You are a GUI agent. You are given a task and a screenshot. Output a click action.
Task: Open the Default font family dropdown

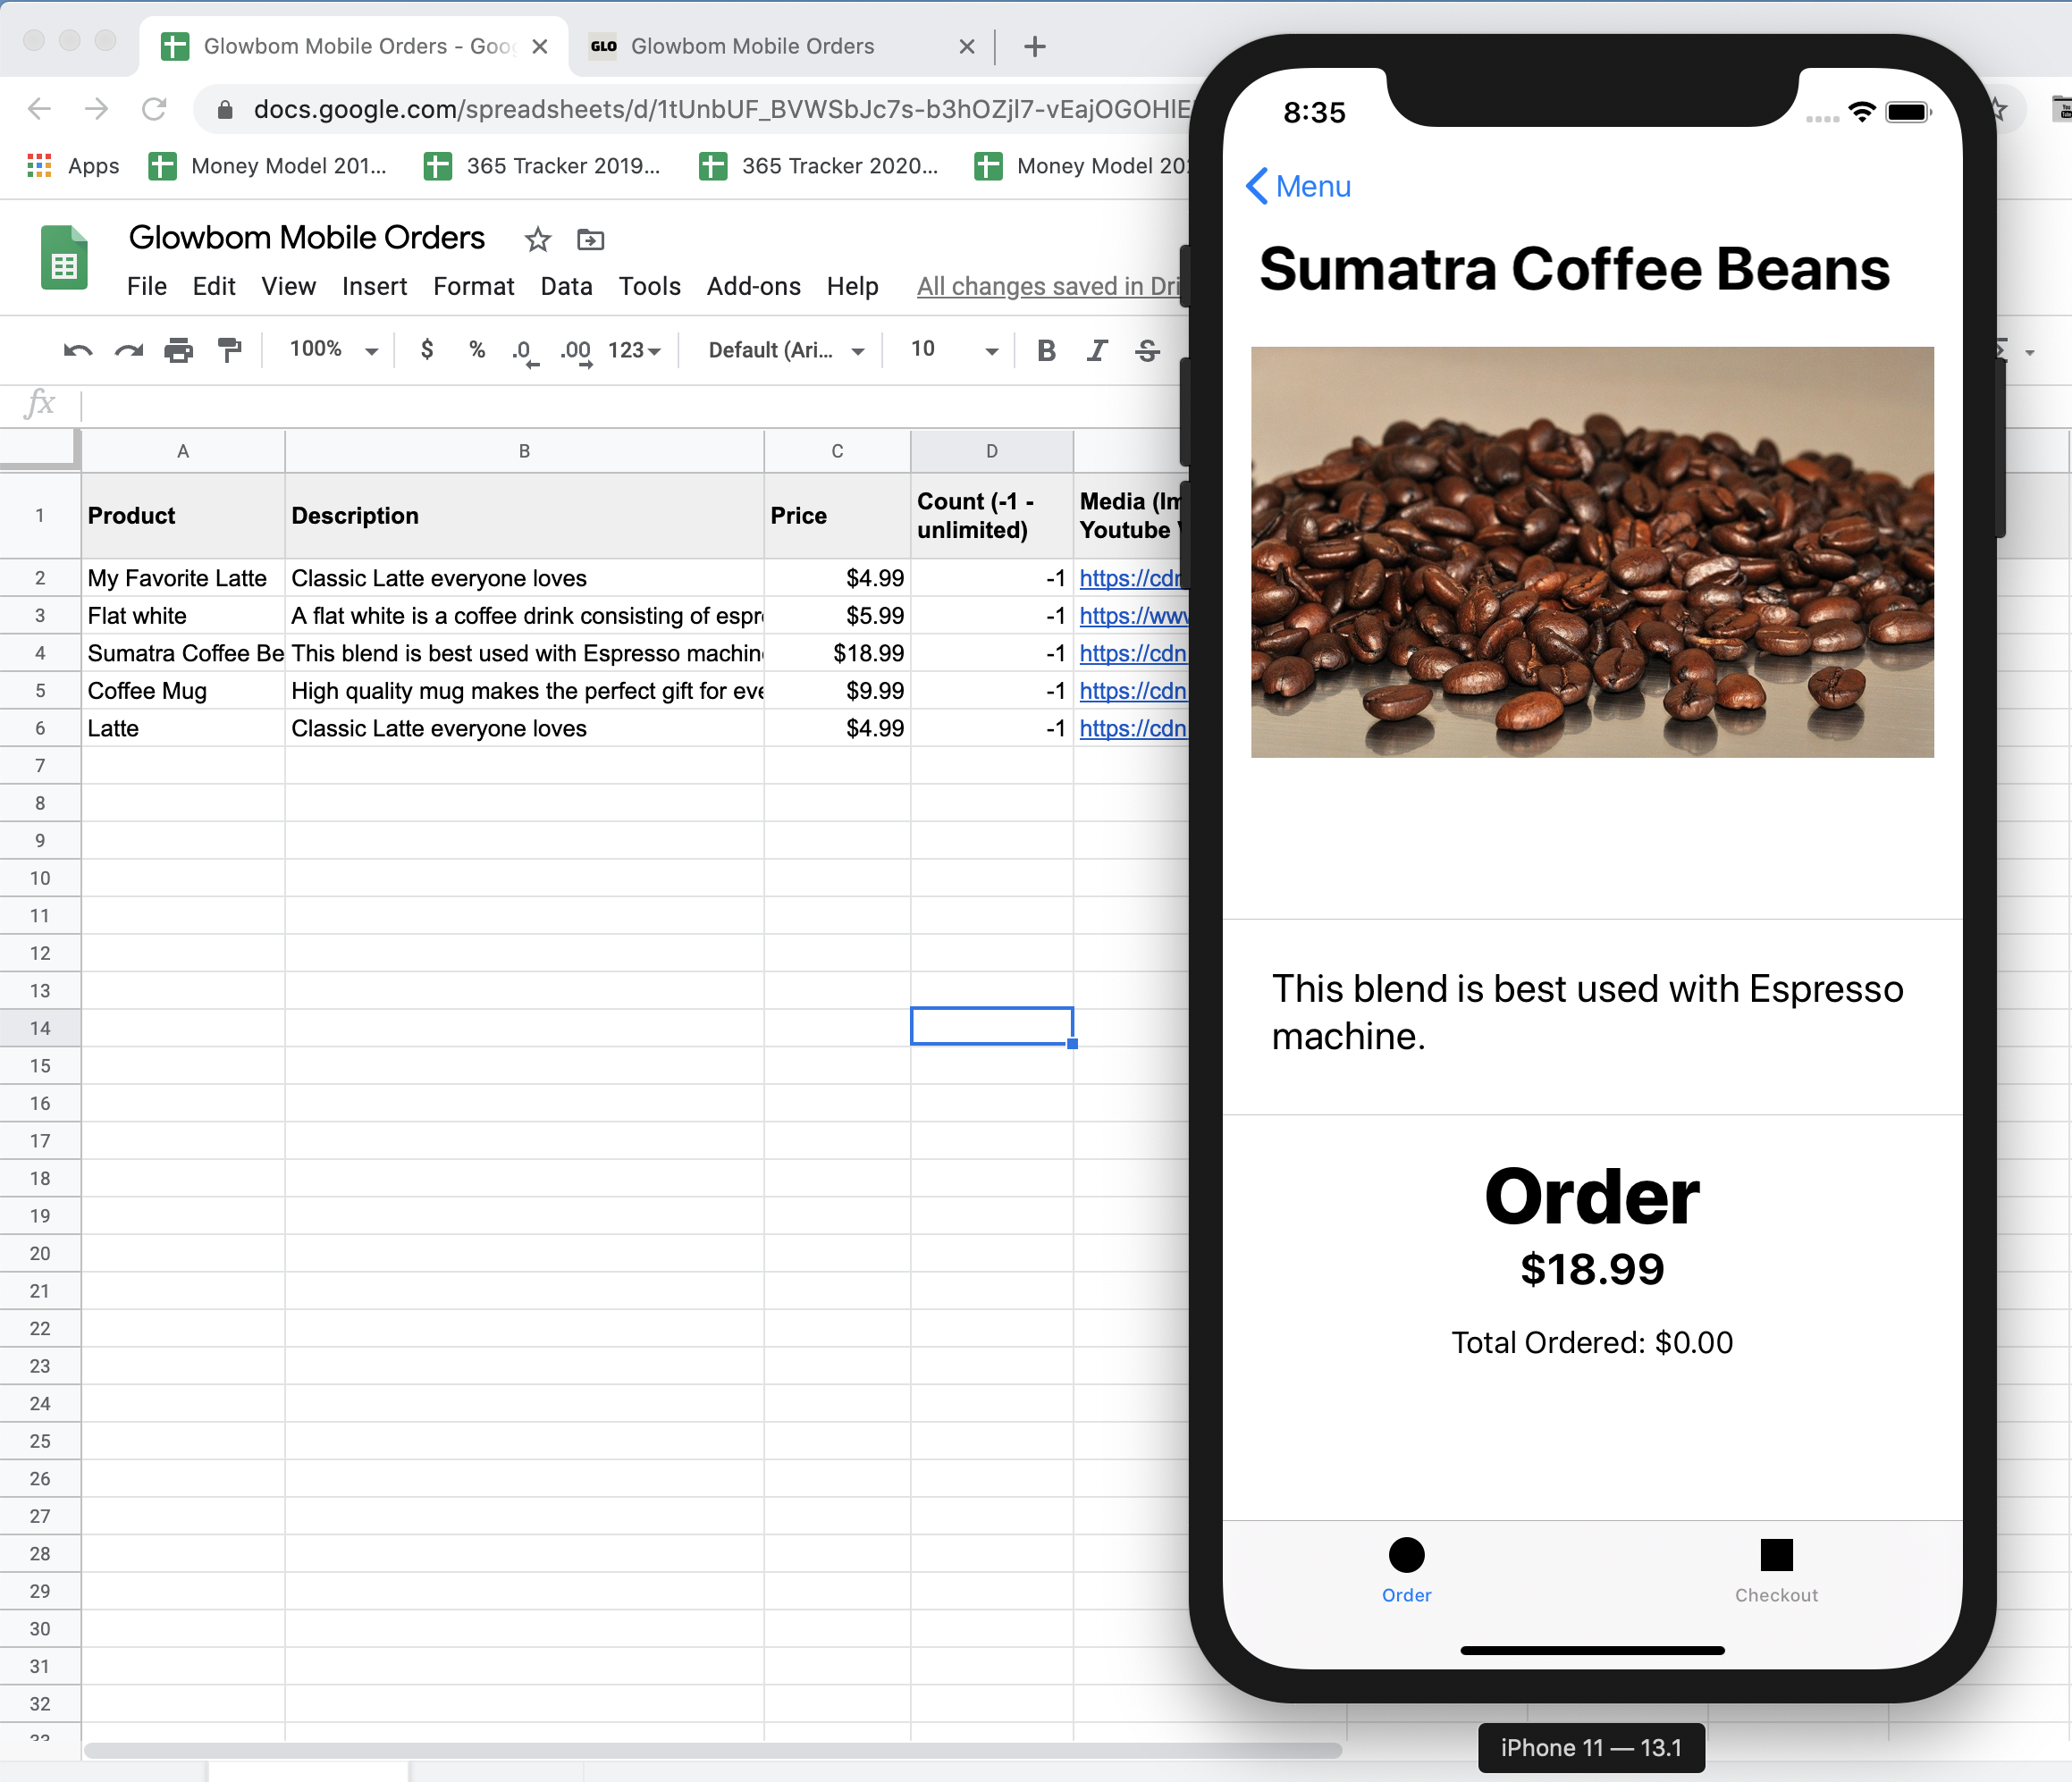786,350
